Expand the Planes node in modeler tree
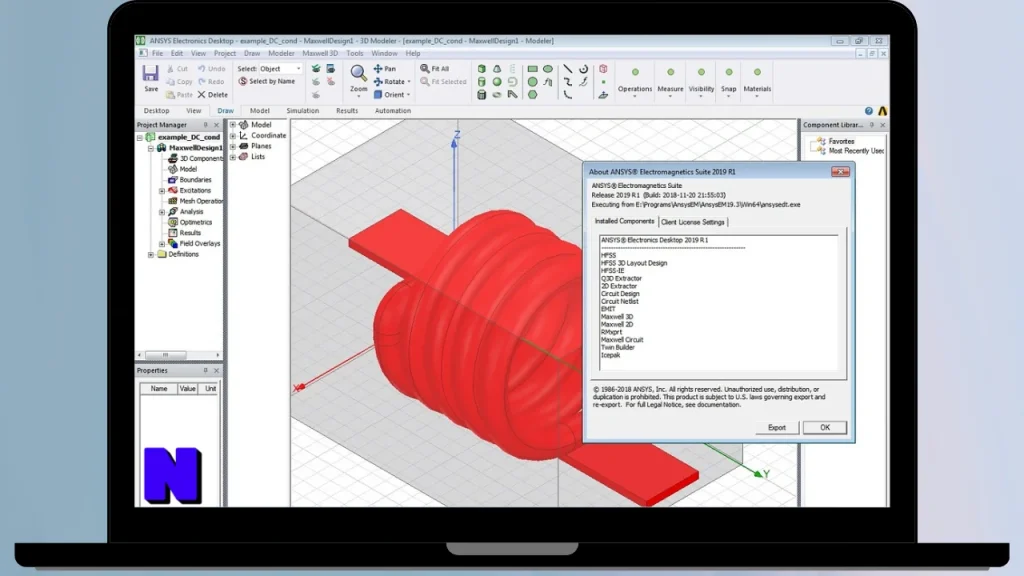Viewport: 1024px width, 576px height. (x=233, y=146)
